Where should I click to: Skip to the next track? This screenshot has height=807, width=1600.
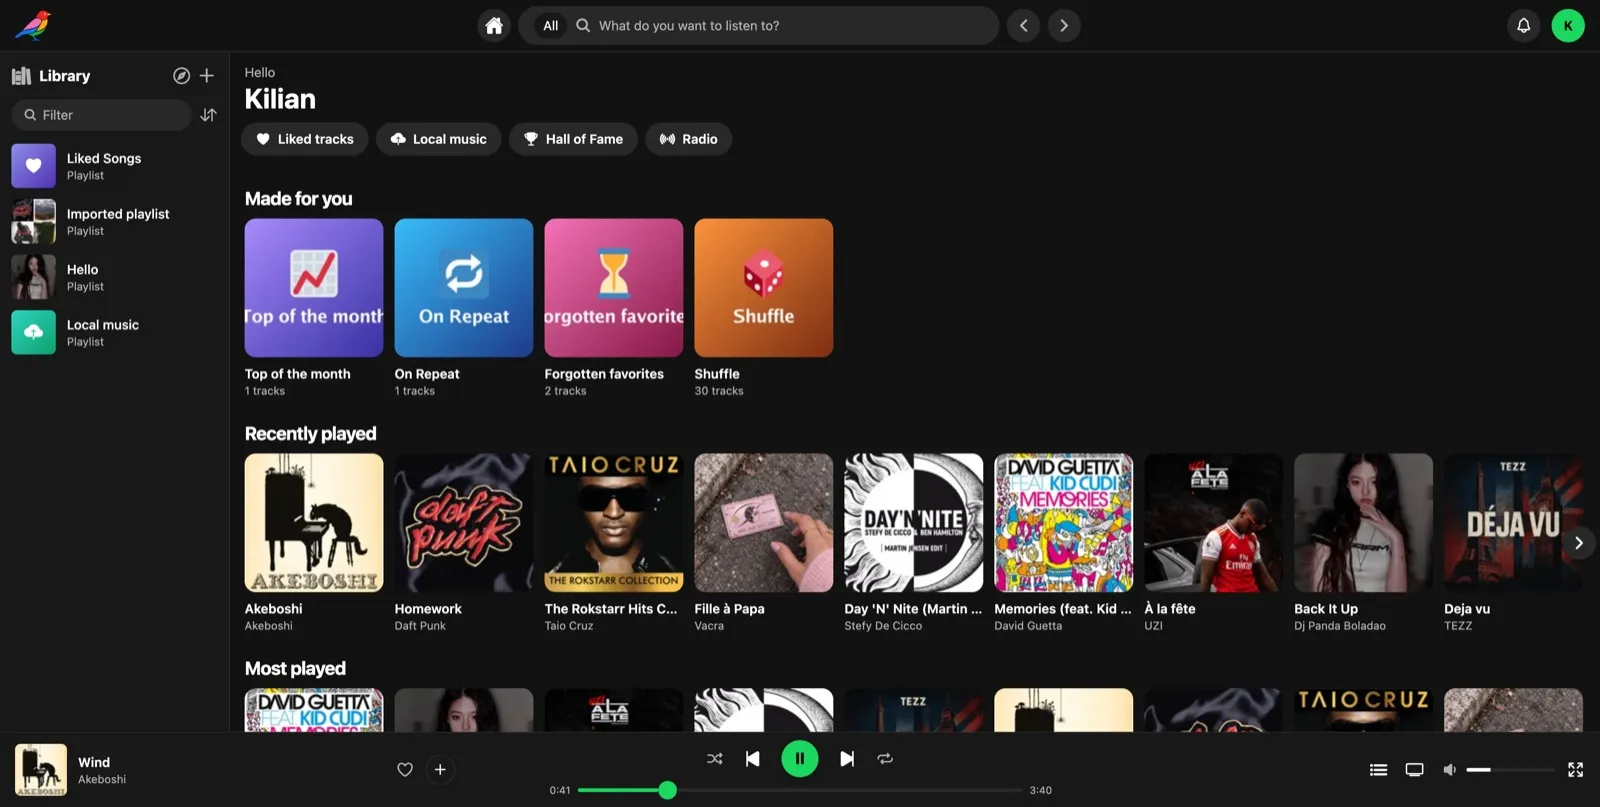point(847,759)
